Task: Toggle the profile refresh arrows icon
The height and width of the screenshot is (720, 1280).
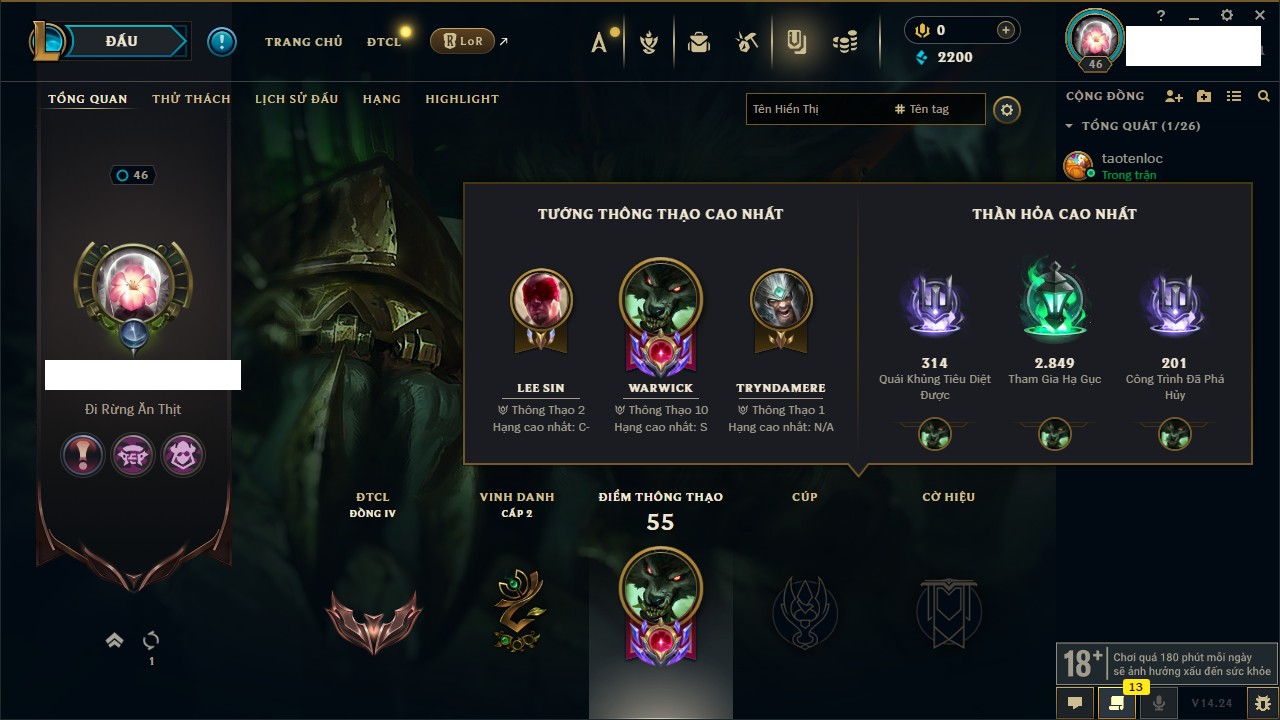Action: pos(151,640)
